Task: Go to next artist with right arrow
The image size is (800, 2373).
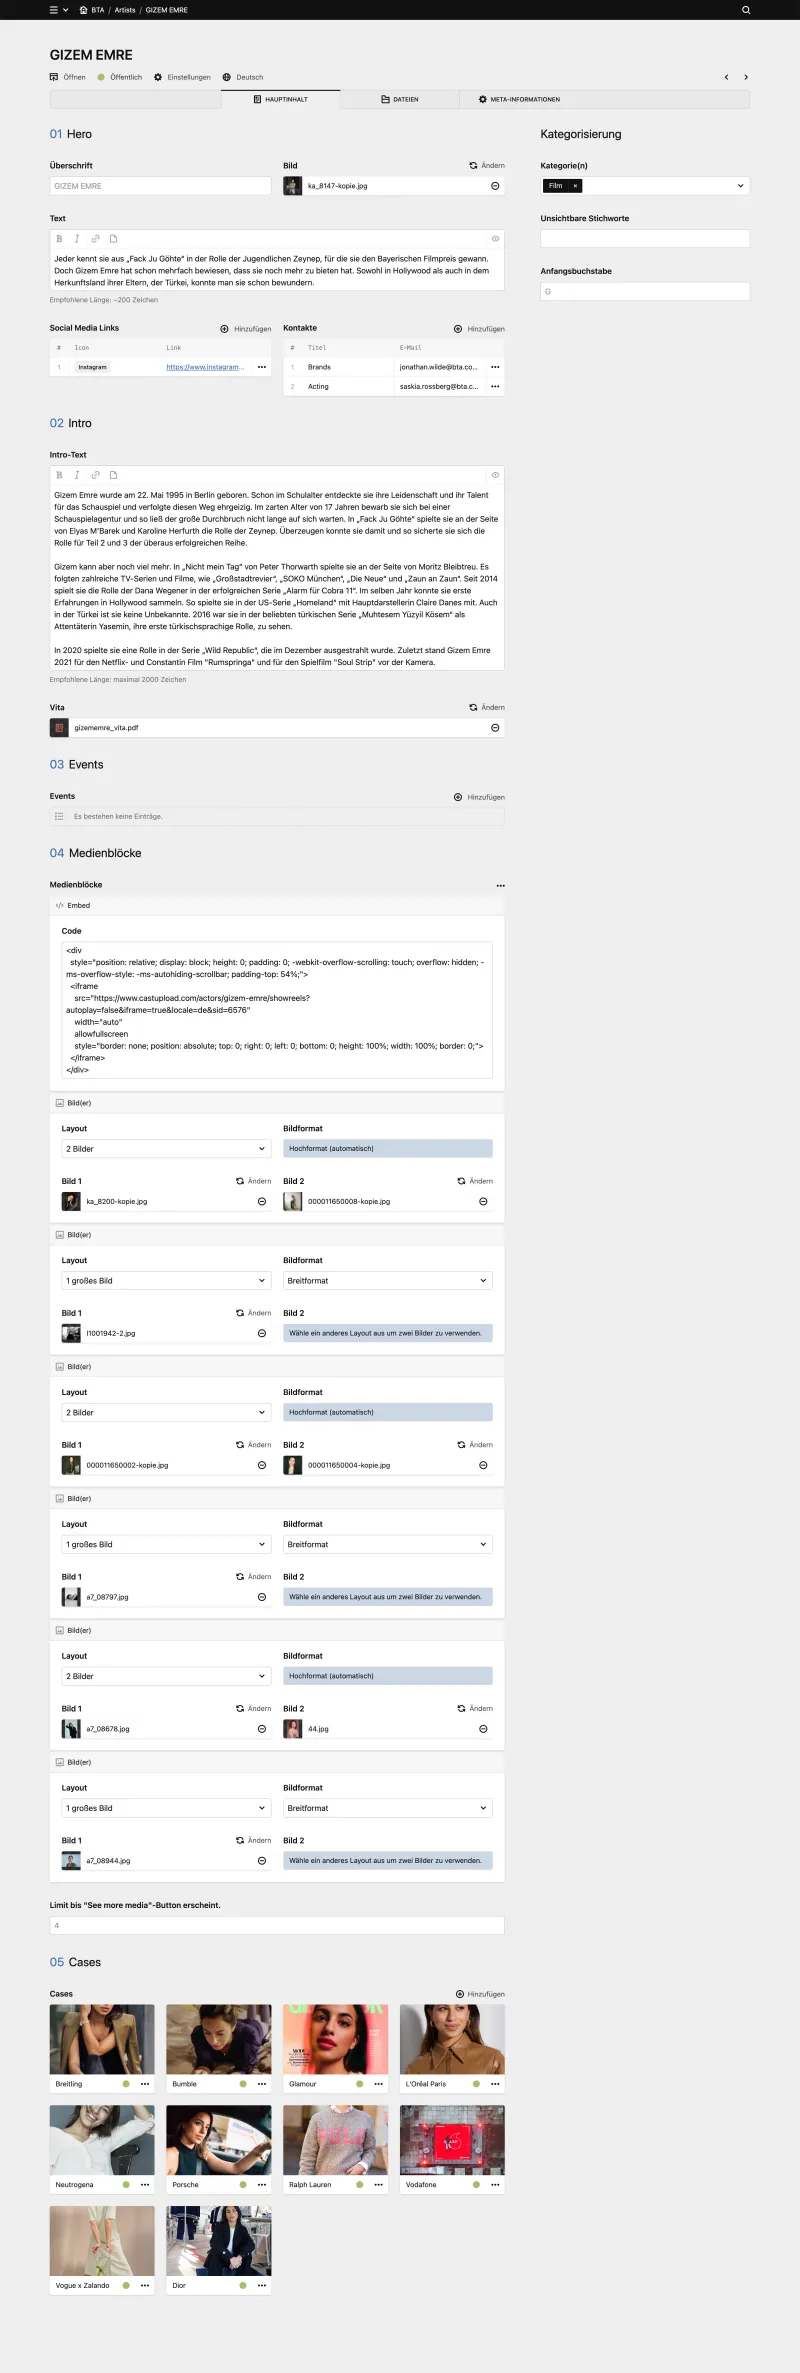Action: click(x=746, y=77)
